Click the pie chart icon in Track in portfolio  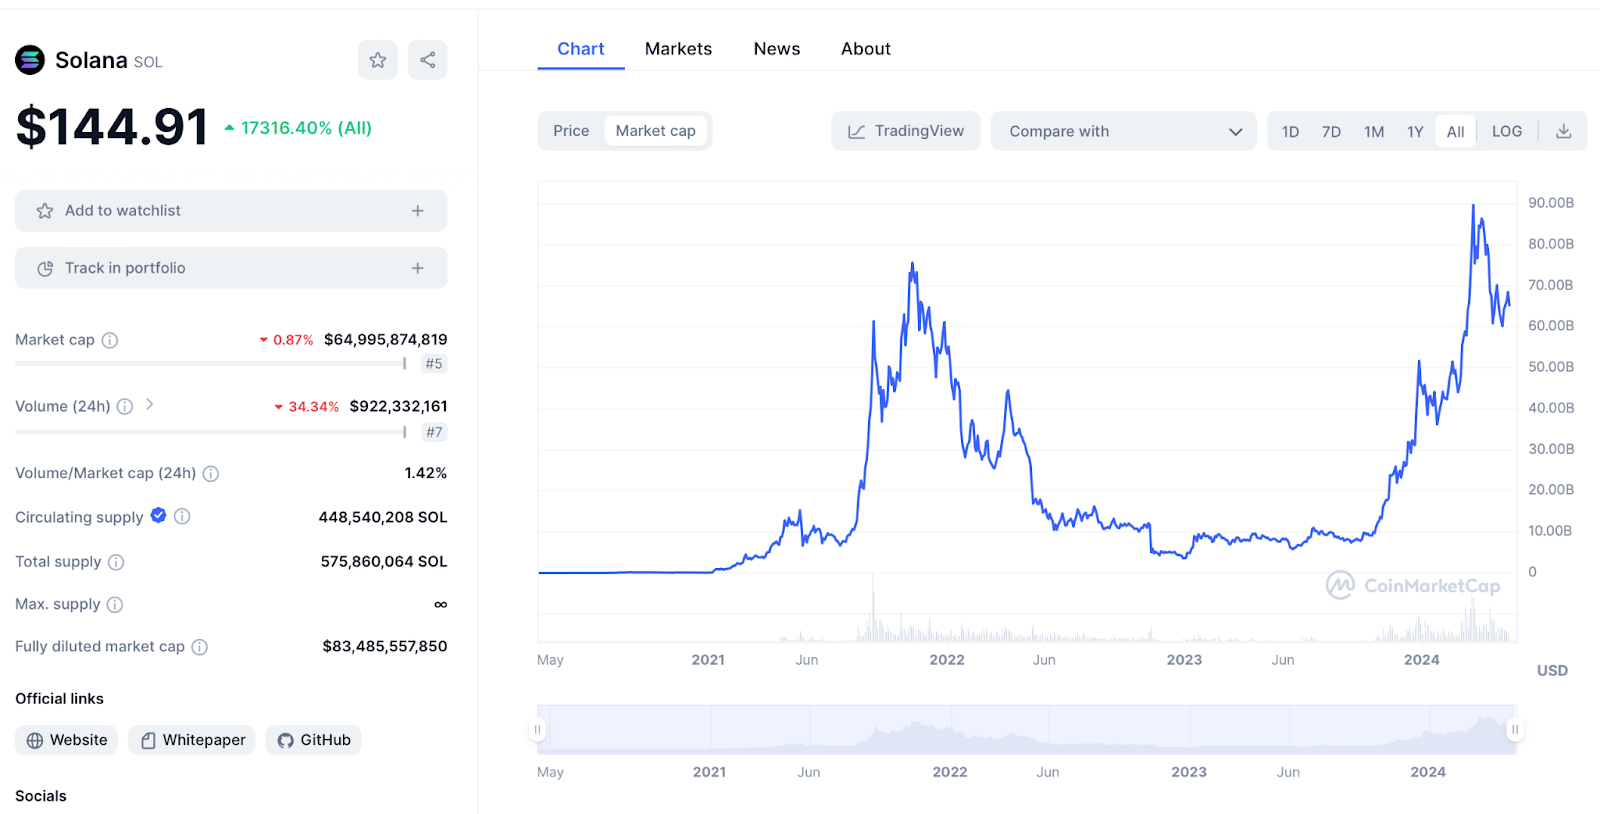point(45,268)
